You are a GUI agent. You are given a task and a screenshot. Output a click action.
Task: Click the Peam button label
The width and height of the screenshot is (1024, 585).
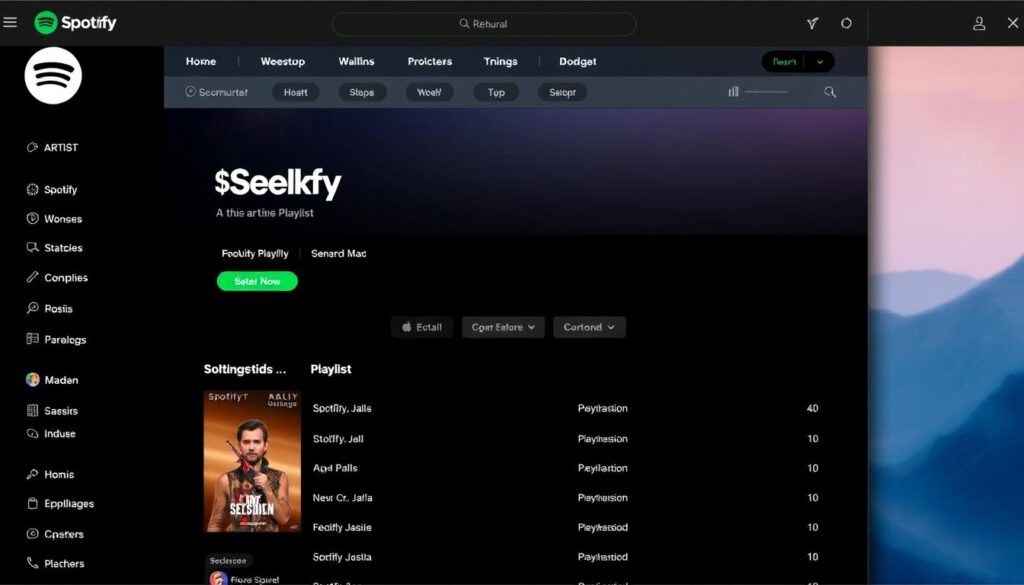click(x=784, y=62)
